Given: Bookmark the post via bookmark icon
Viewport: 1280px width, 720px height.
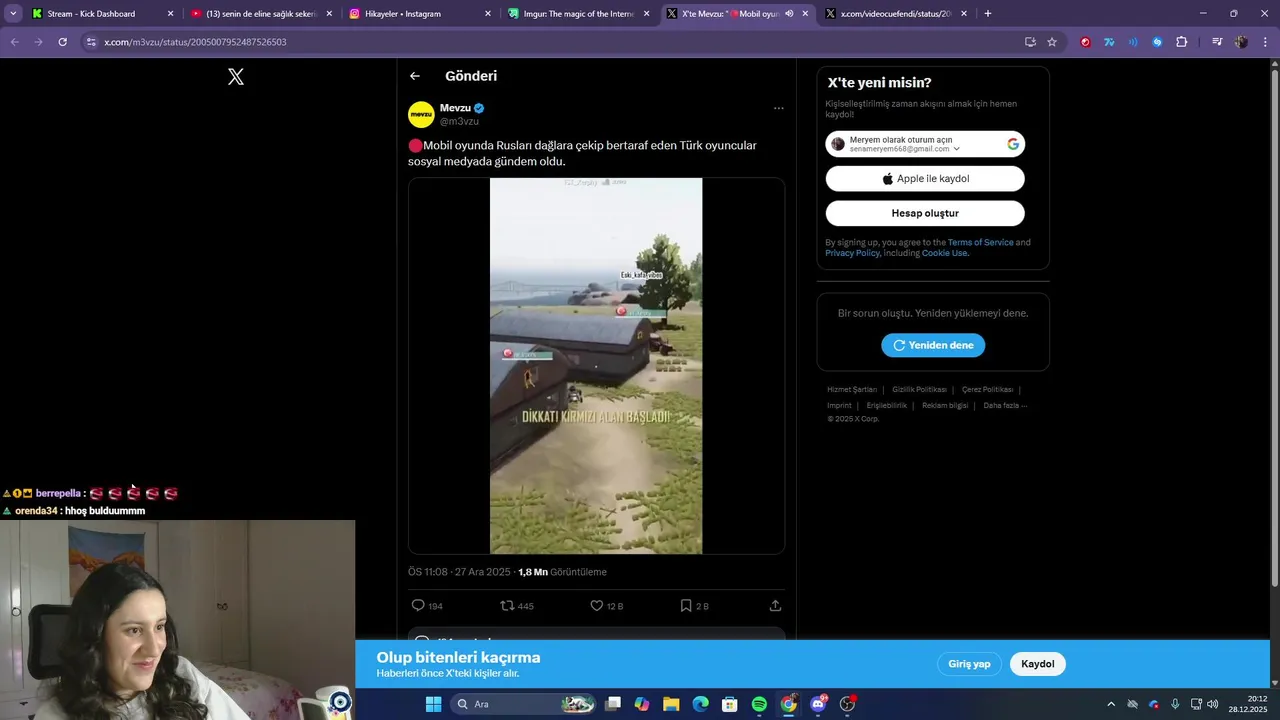Looking at the screenshot, I should click(686, 606).
